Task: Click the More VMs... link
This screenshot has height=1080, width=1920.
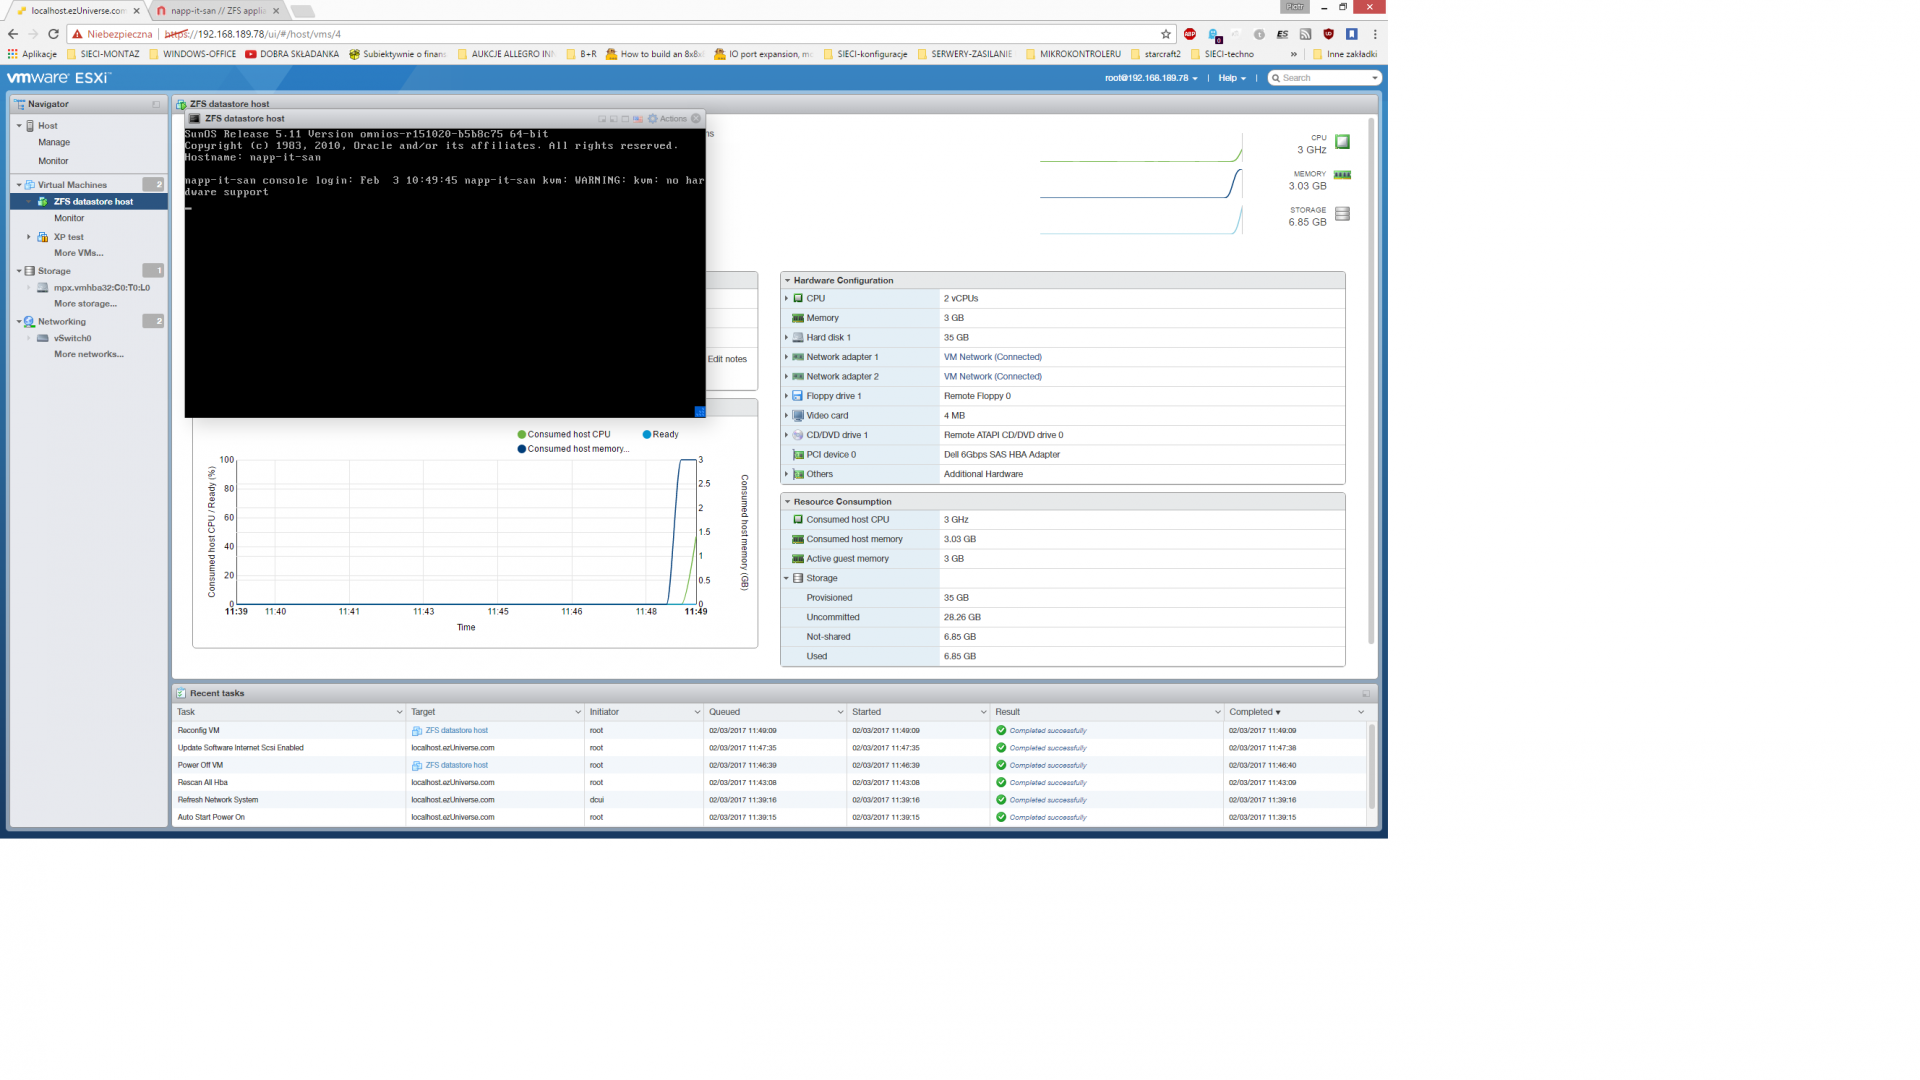Action: click(x=79, y=253)
